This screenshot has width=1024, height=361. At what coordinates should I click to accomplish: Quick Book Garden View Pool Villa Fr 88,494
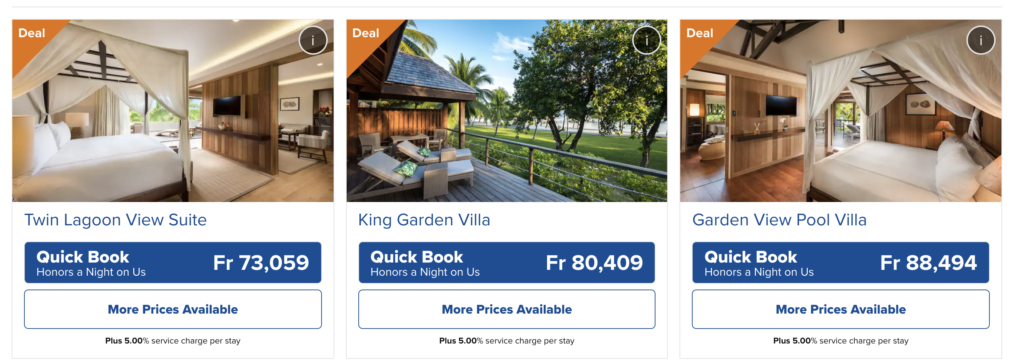pos(840,262)
